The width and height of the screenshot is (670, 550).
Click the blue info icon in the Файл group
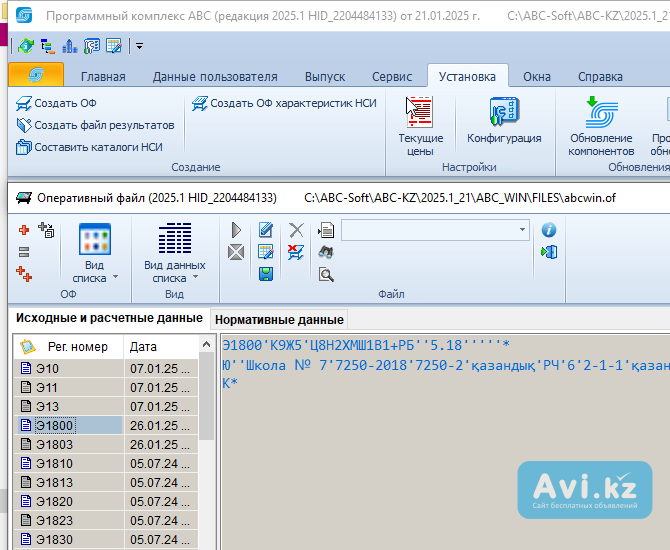click(548, 229)
